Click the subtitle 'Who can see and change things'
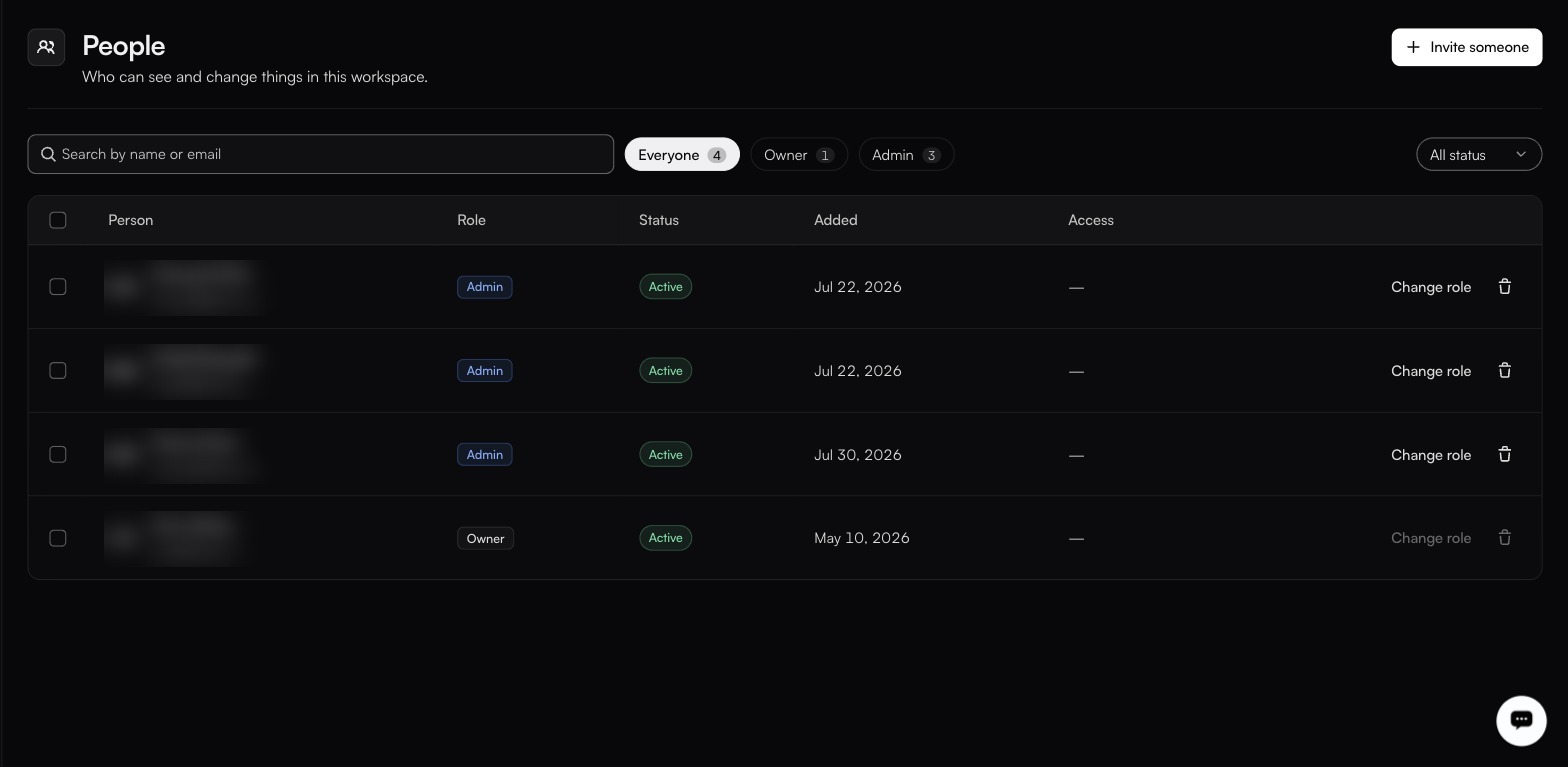Screen dimensions: 1568x767 tap(255, 77)
